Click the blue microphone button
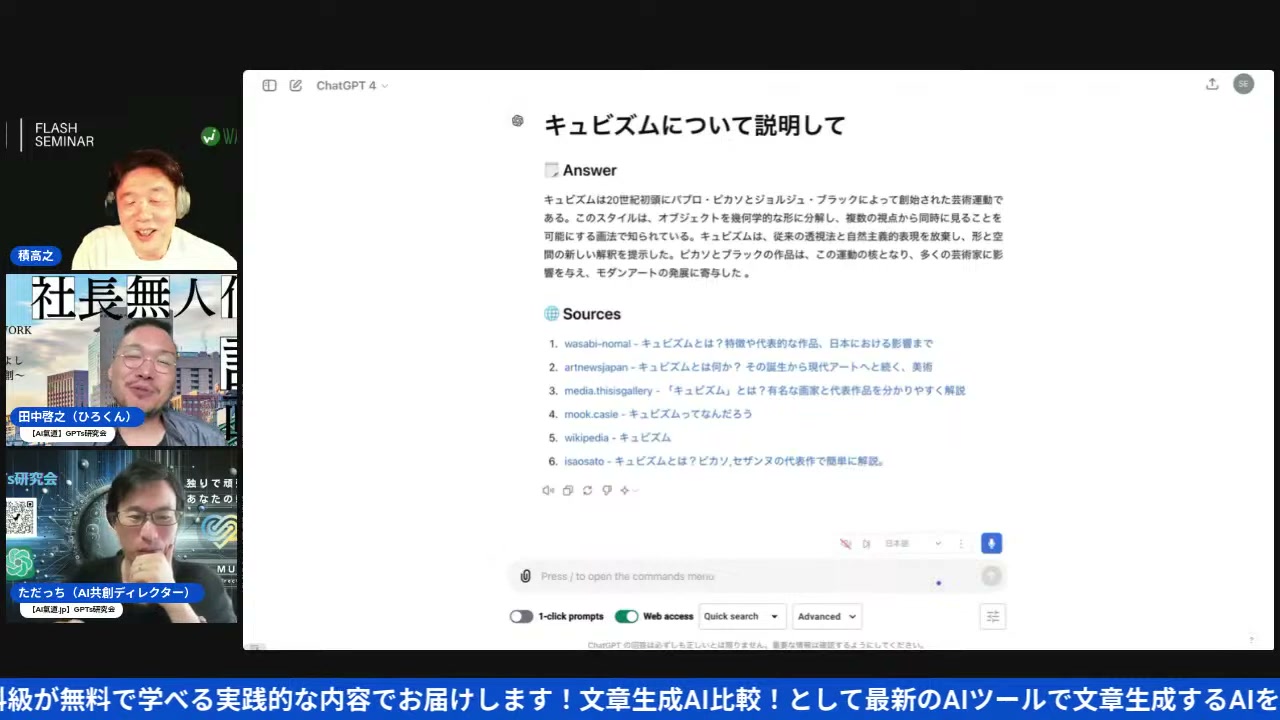 tap(991, 543)
